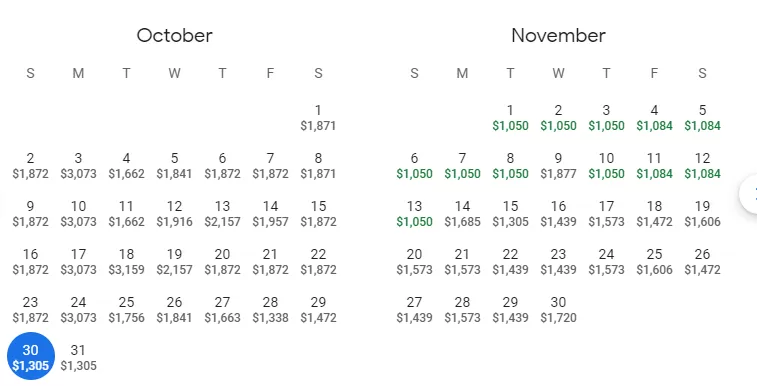Select October 28 priced $1,338
757x386 pixels.
[x=270, y=309]
